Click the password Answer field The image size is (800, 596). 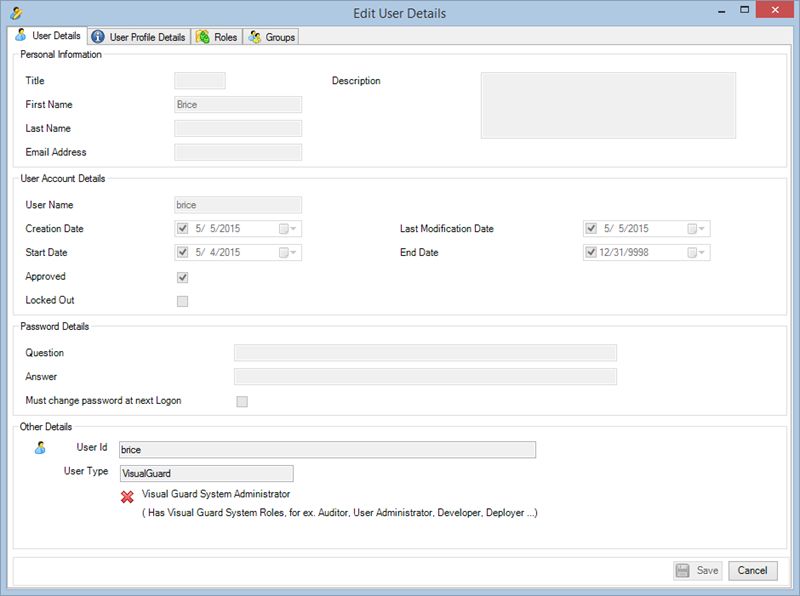(x=425, y=377)
